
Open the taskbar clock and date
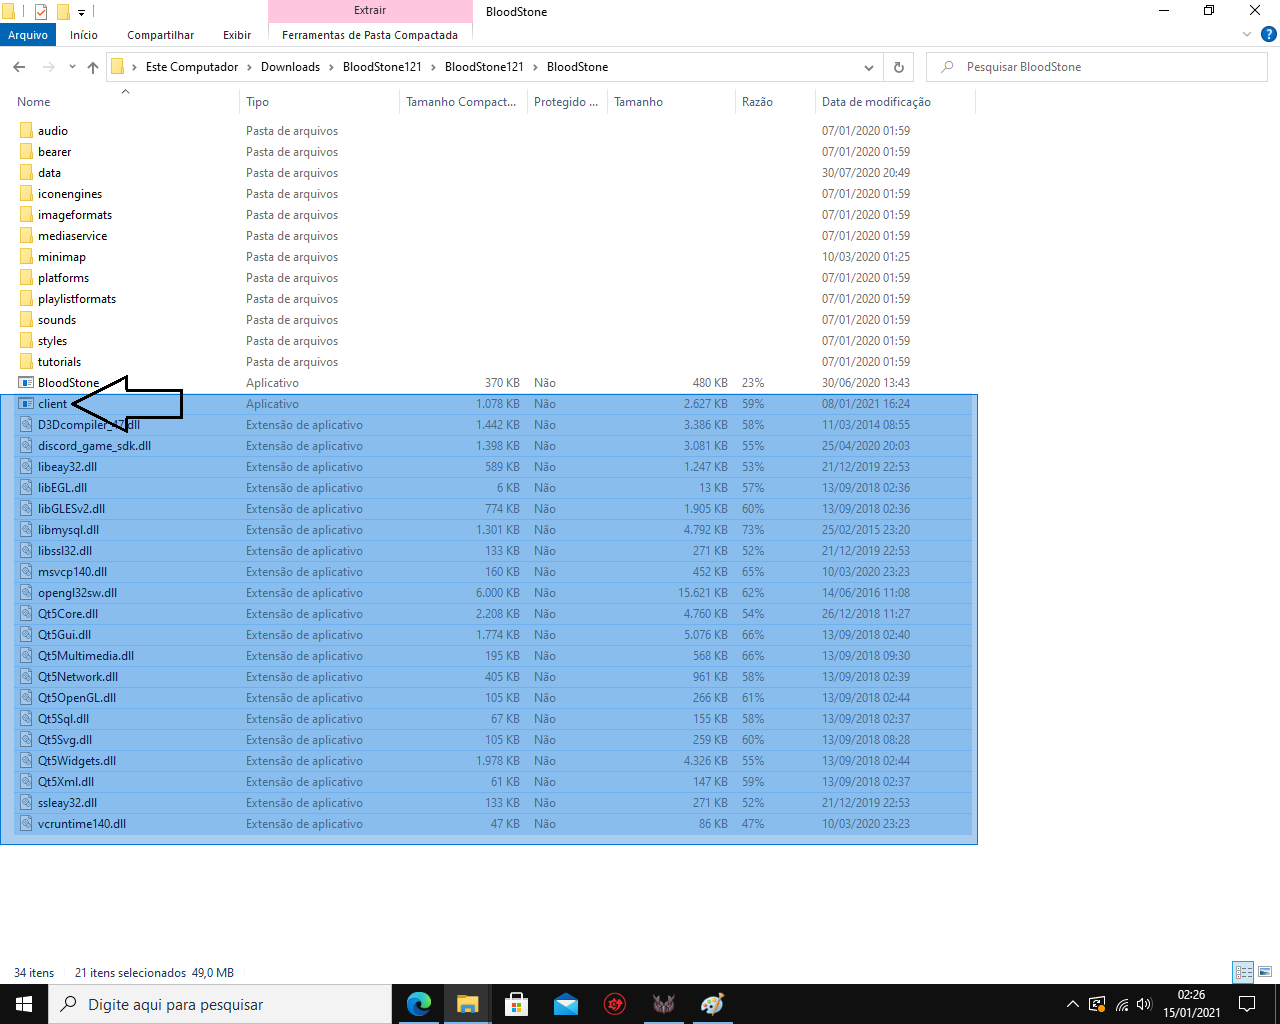(x=1191, y=1004)
